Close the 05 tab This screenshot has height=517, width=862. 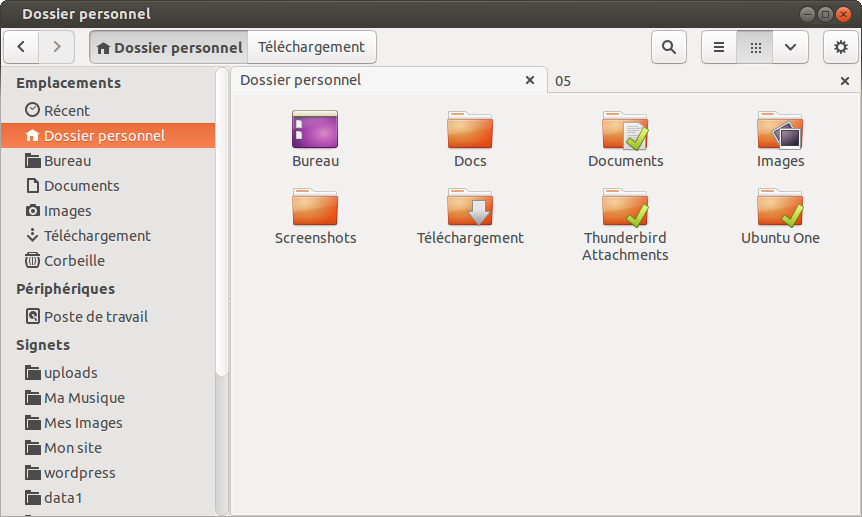click(x=845, y=81)
